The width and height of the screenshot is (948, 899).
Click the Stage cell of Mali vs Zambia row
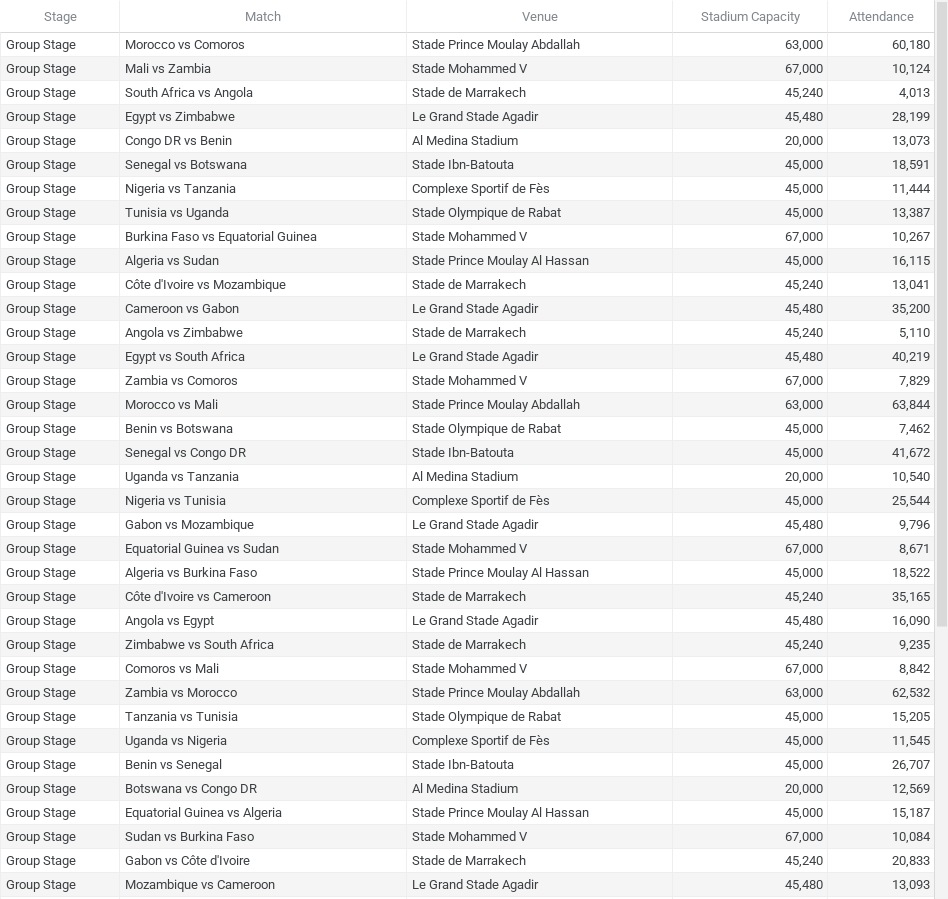coord(41,69)
